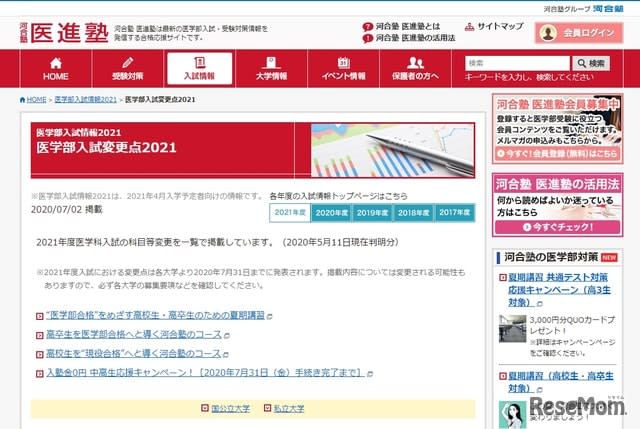Select the 2017年度 year tab

455,213
